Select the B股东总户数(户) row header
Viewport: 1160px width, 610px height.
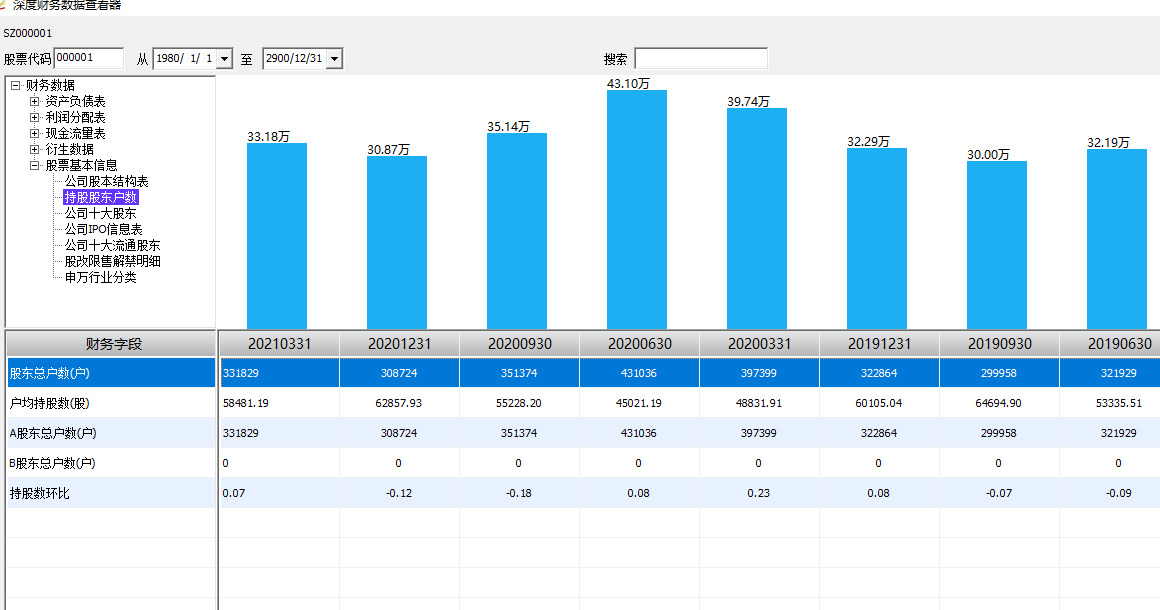coord(112,464)
